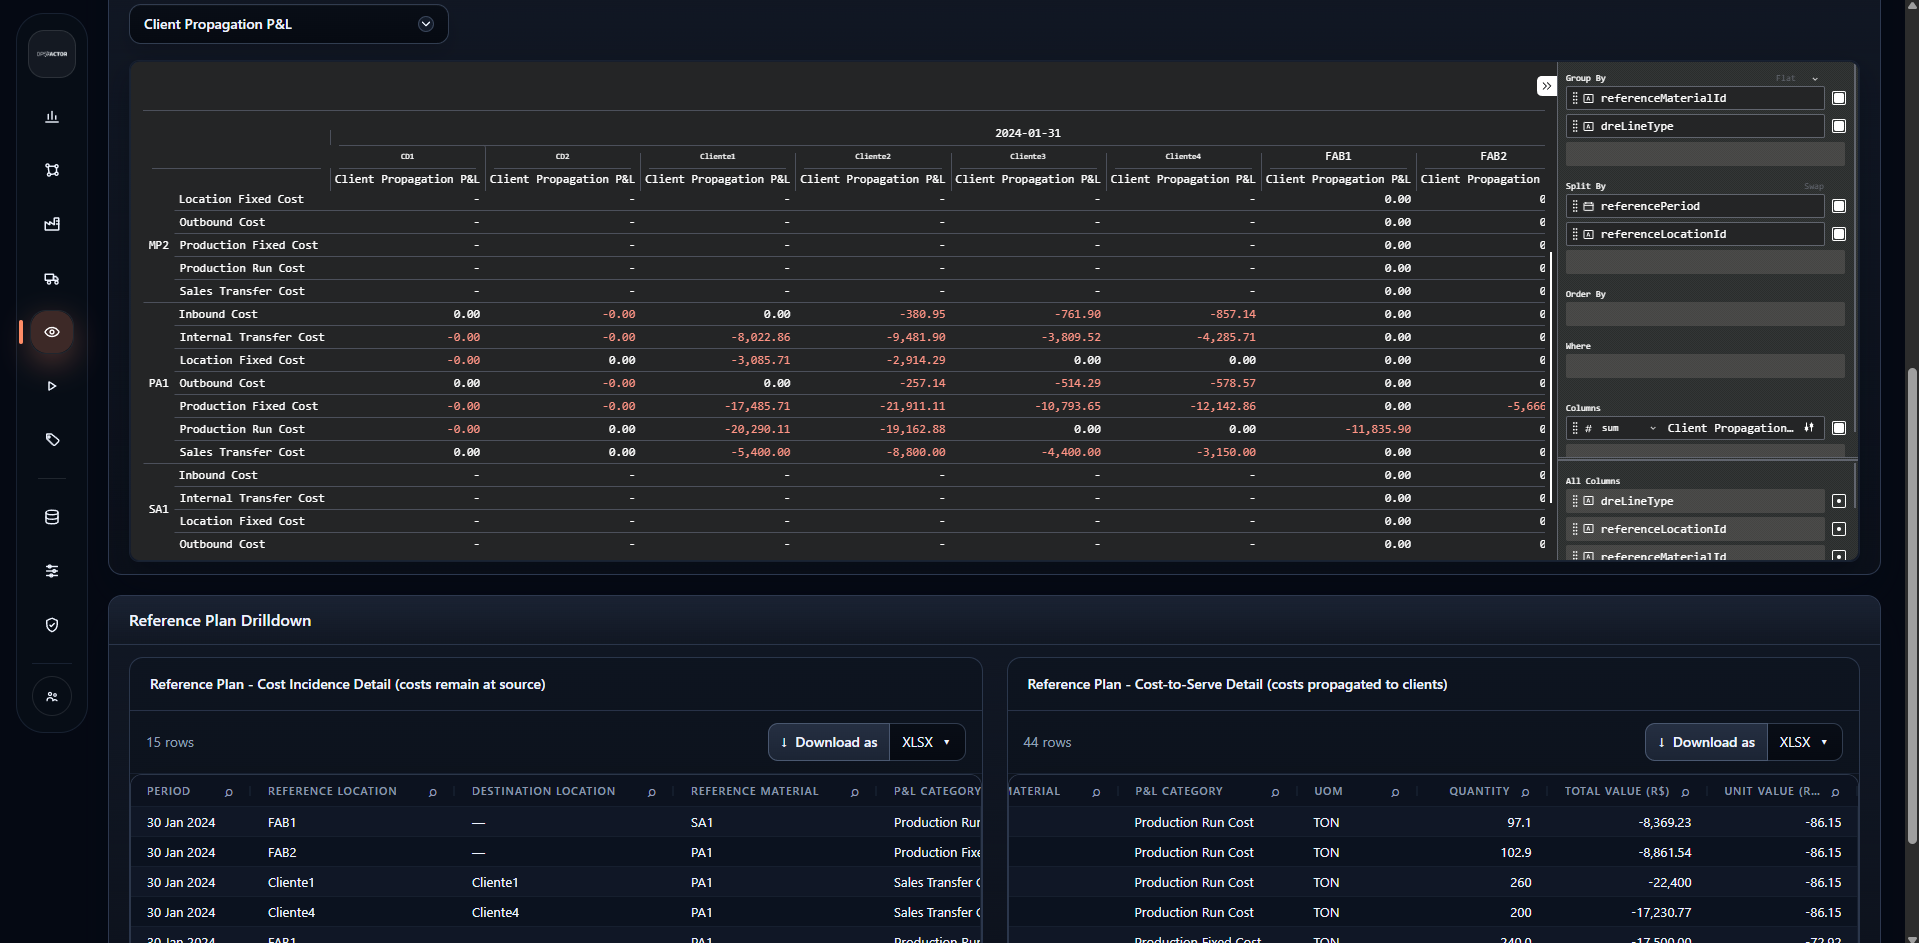Open the bar chart analytics sidebar icon
The image size is (1919, 943).
52,117
